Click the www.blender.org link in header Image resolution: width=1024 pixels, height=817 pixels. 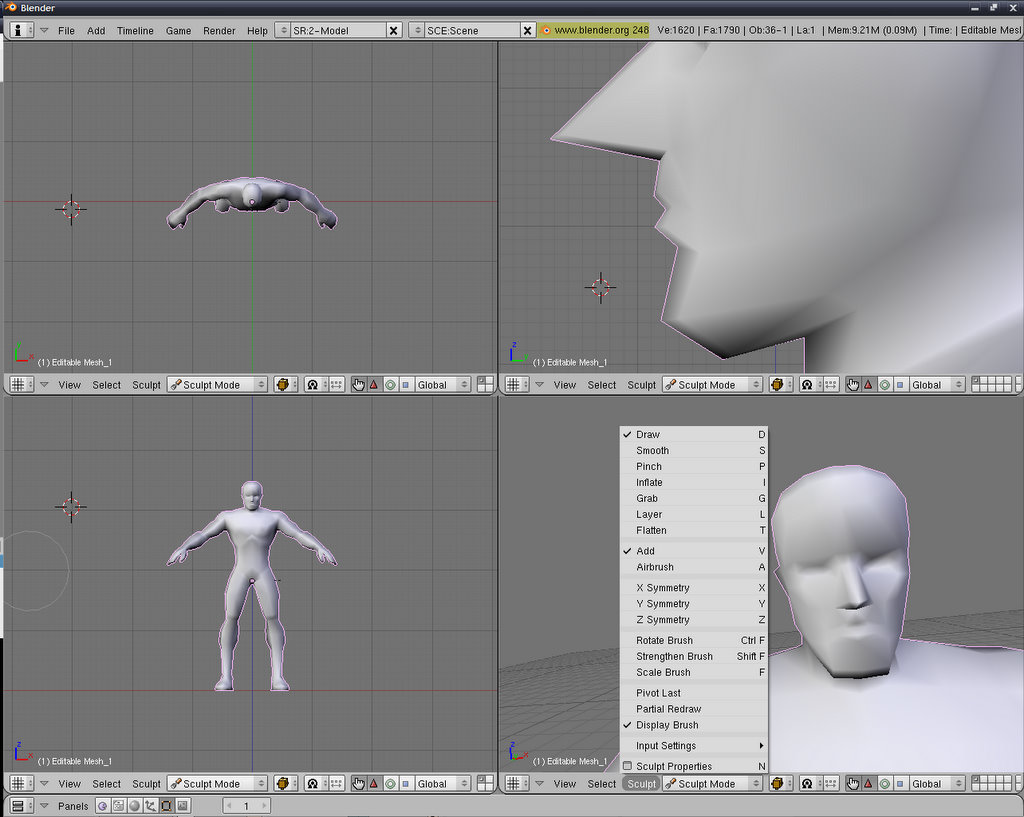coord(595,30)
